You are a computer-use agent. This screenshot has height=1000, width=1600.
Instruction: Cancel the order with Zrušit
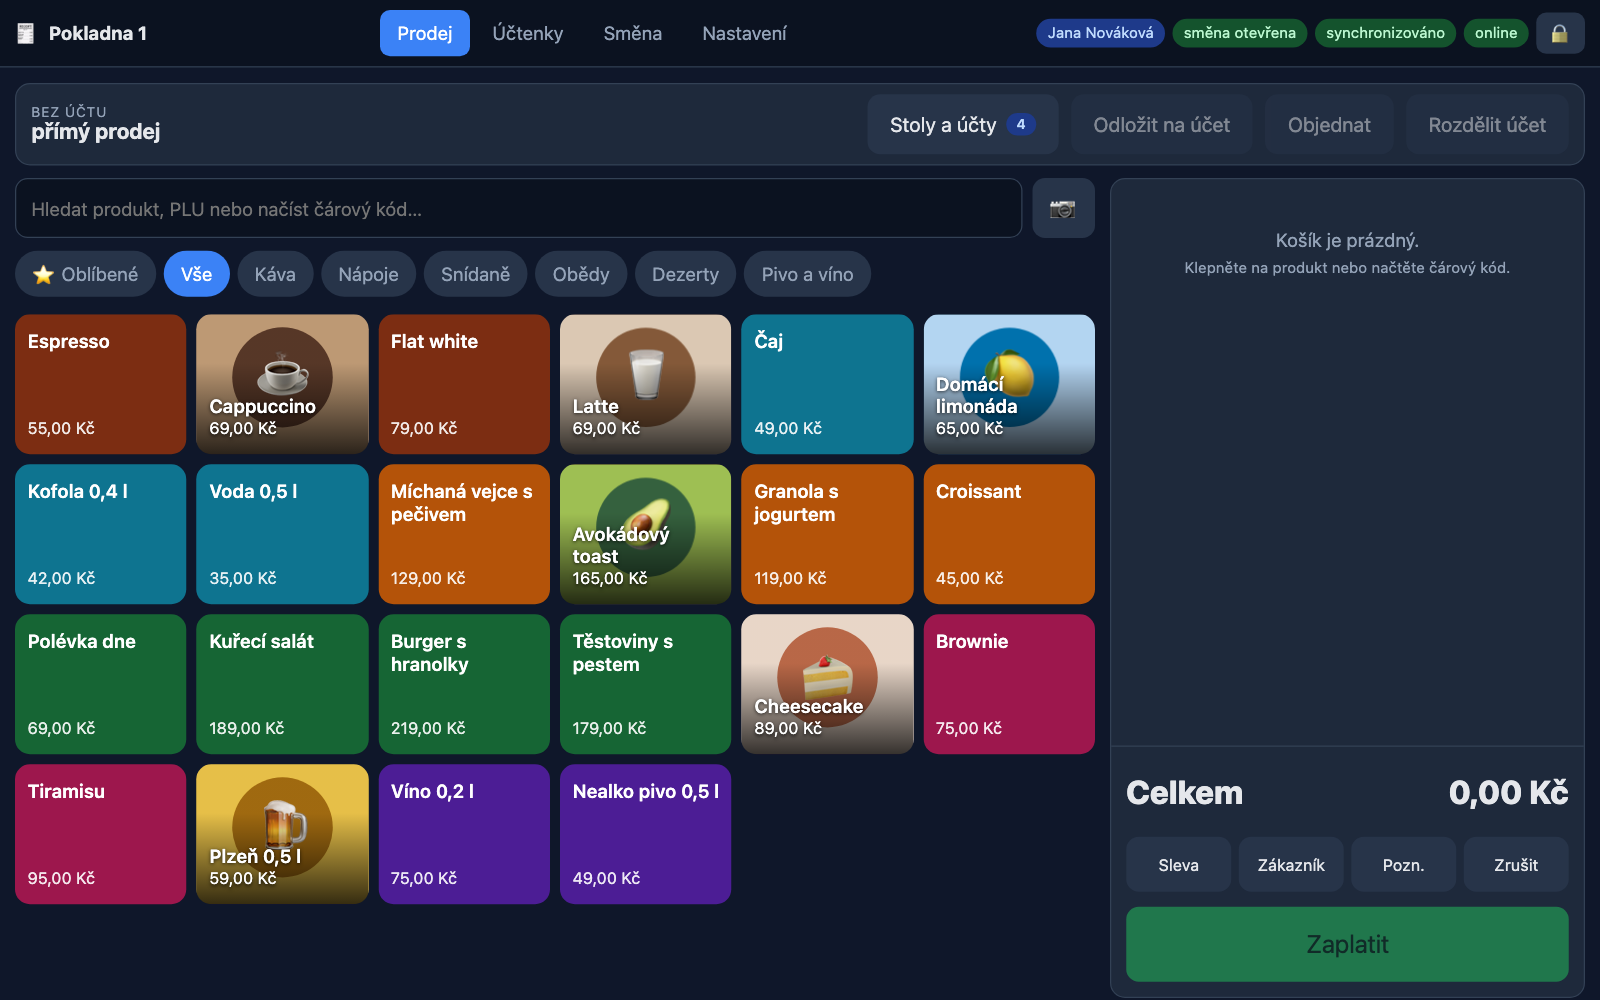(x=1516, y=864)
